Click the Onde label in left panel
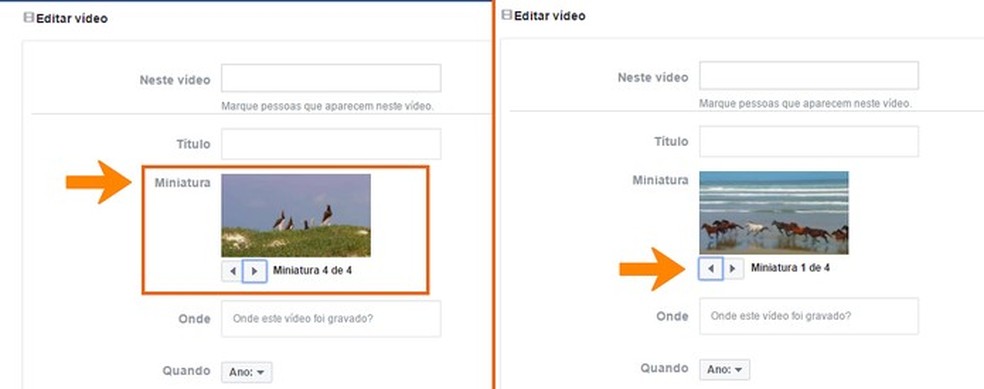 coord(195,319)
